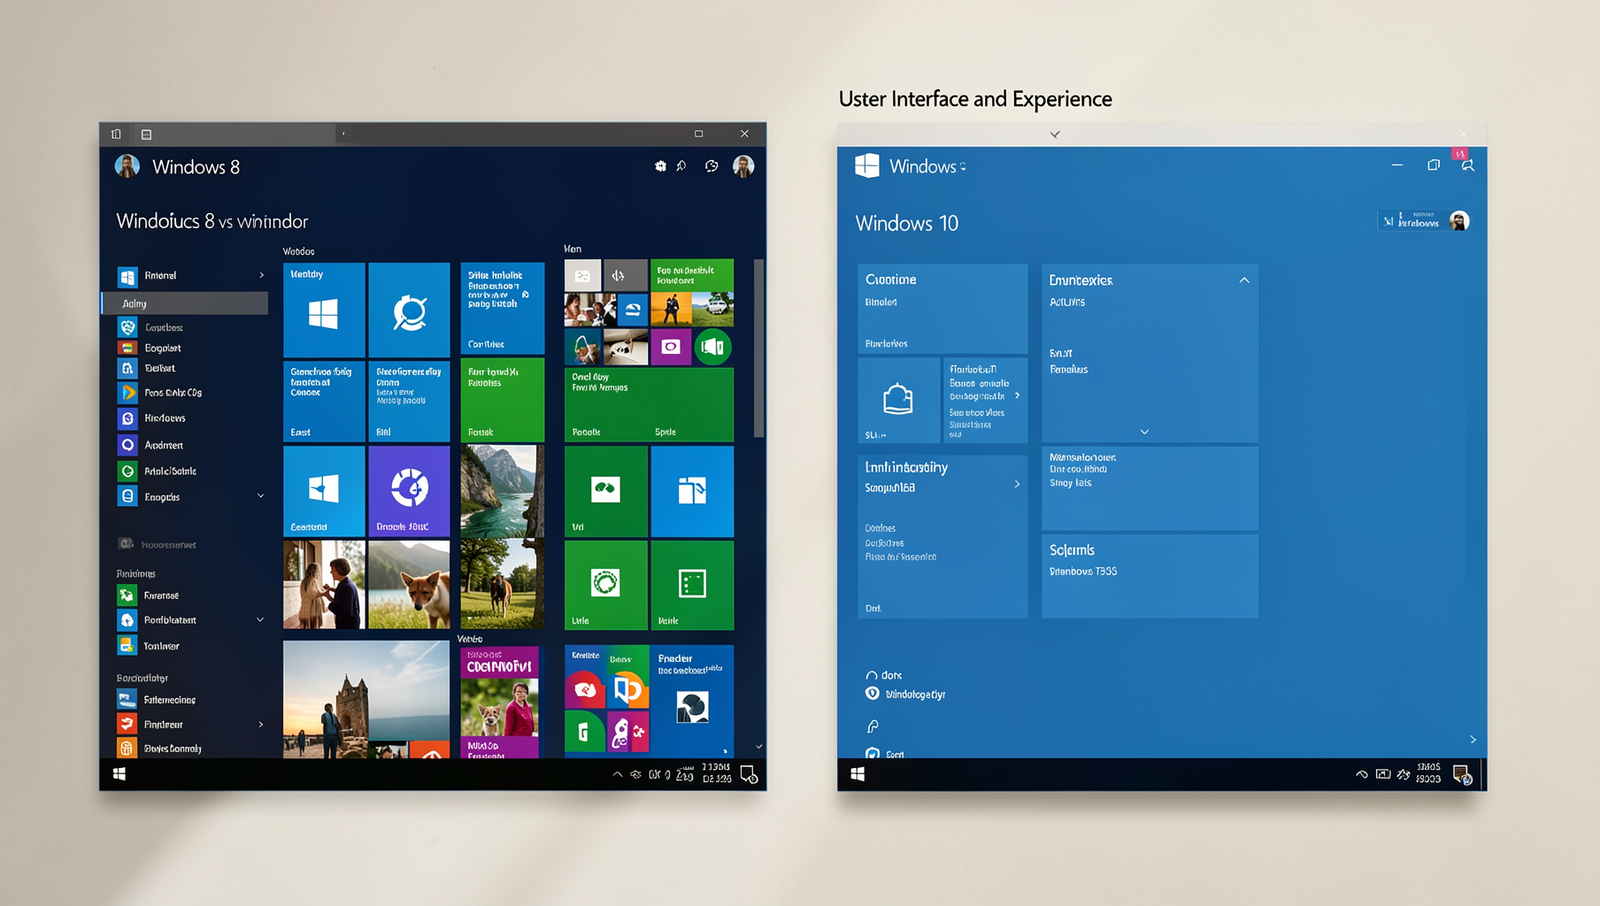Viewport: 1600px width, 906px height.
Task: Open the user account badge in Windows 10 window
Action: tap(1424, 221)
